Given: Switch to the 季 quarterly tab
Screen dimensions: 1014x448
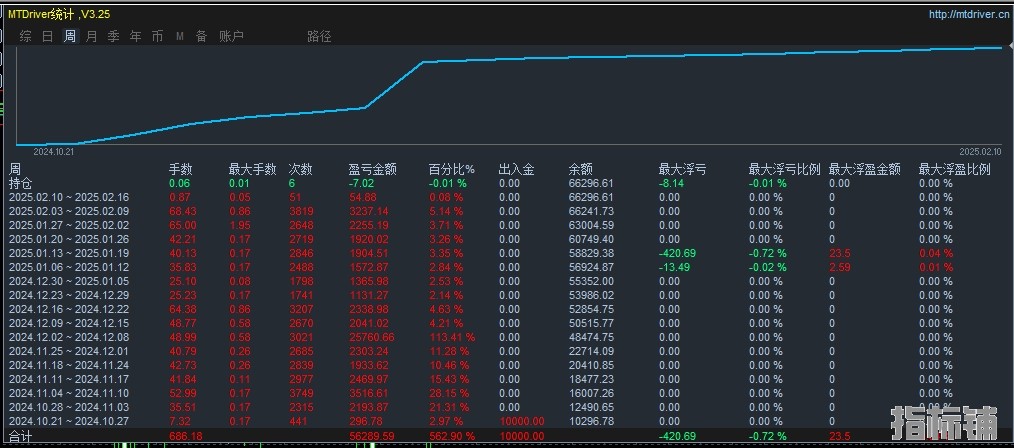Looking at the screenshot, I should (113, 36).
